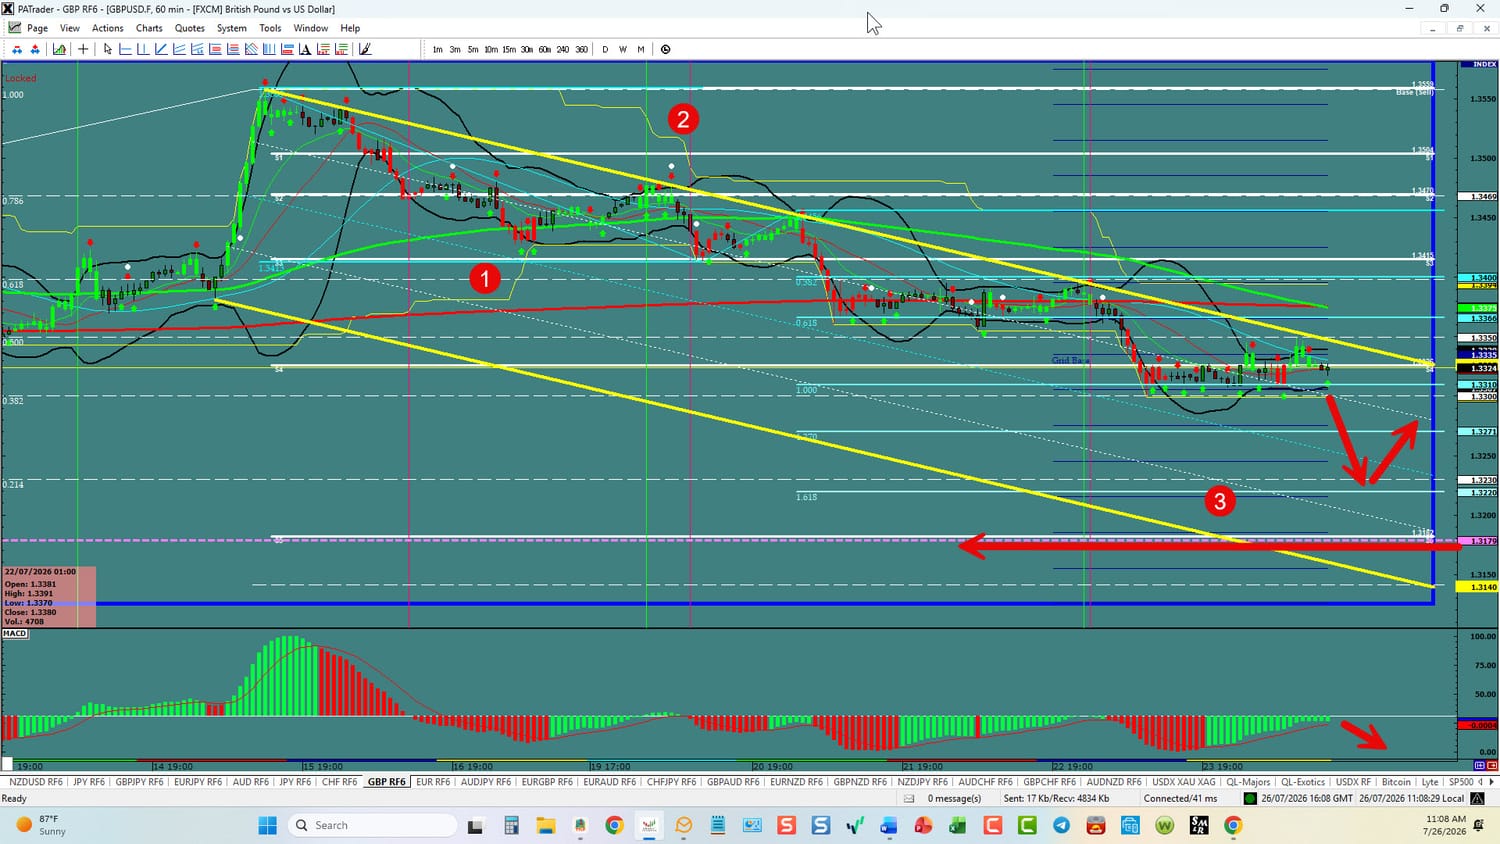Viewport: 1500px width, 844px height.
Task: Open the PATrader application menu icon
Action: (8, 9)
